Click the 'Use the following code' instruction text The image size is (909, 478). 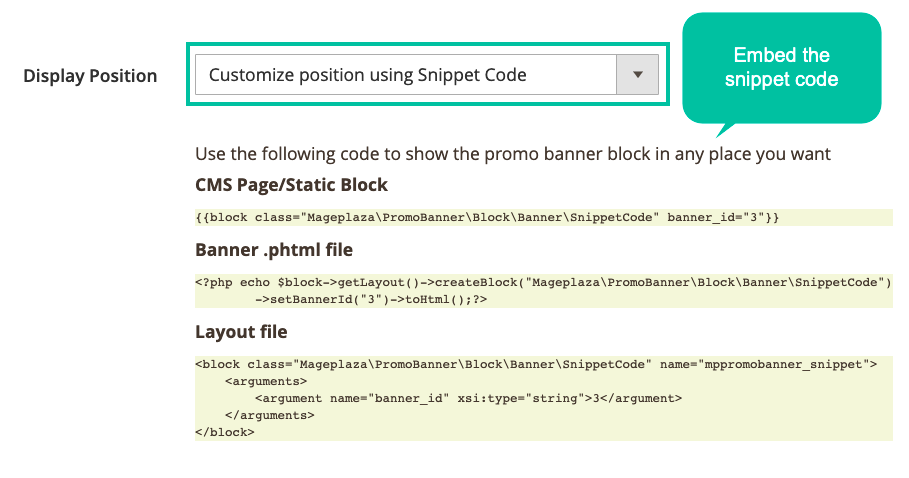513,154
